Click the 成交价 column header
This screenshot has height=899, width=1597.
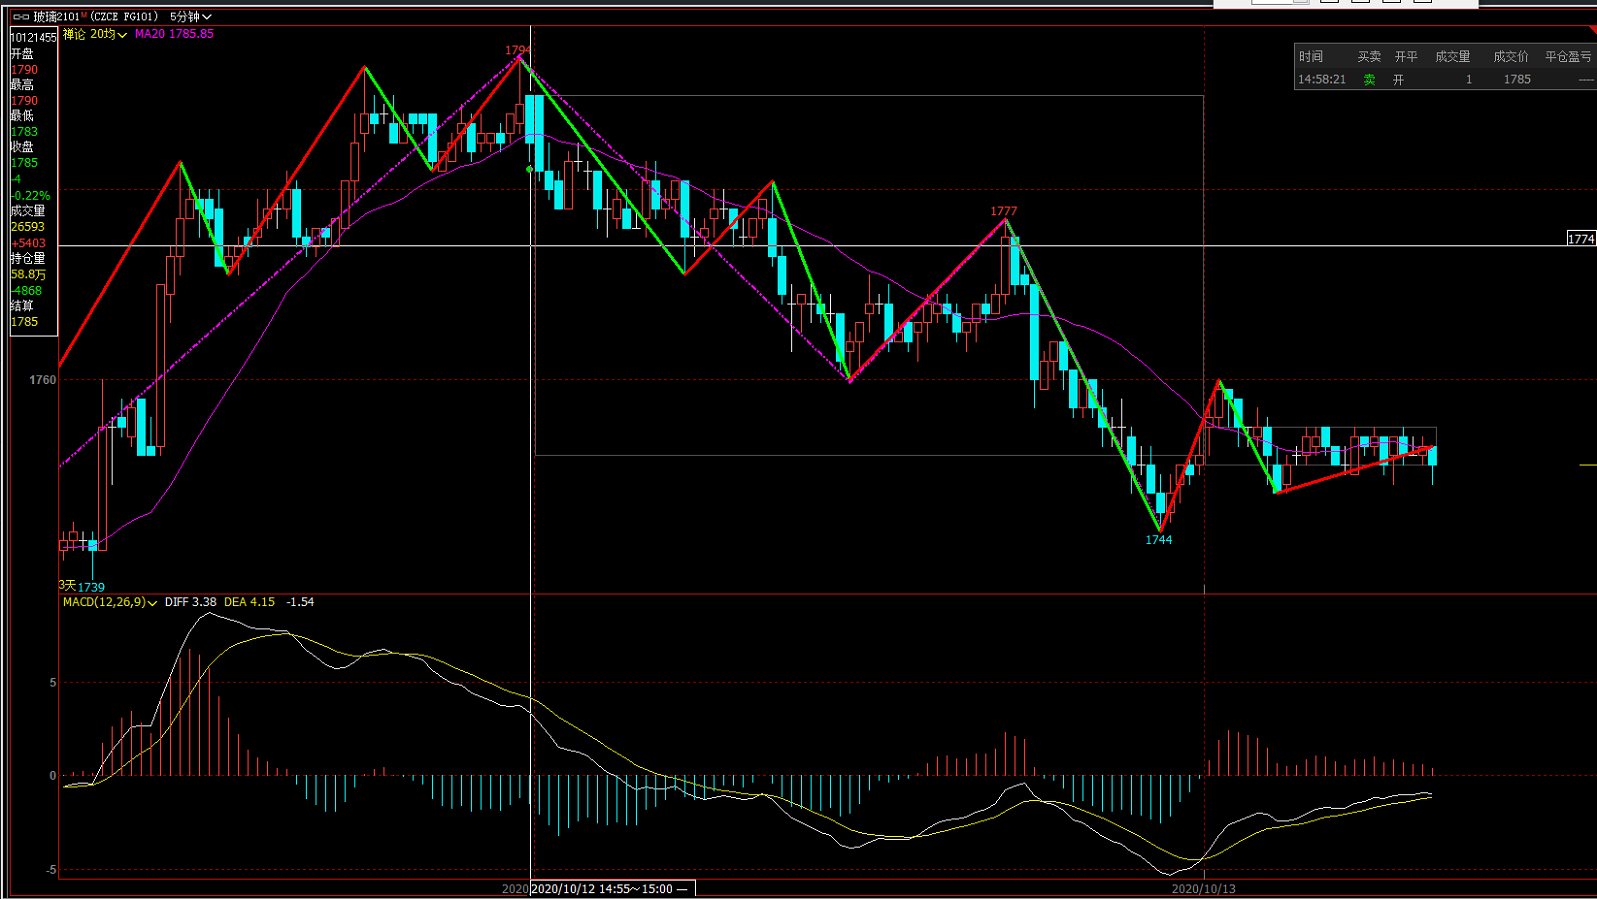pos(1510,57)
